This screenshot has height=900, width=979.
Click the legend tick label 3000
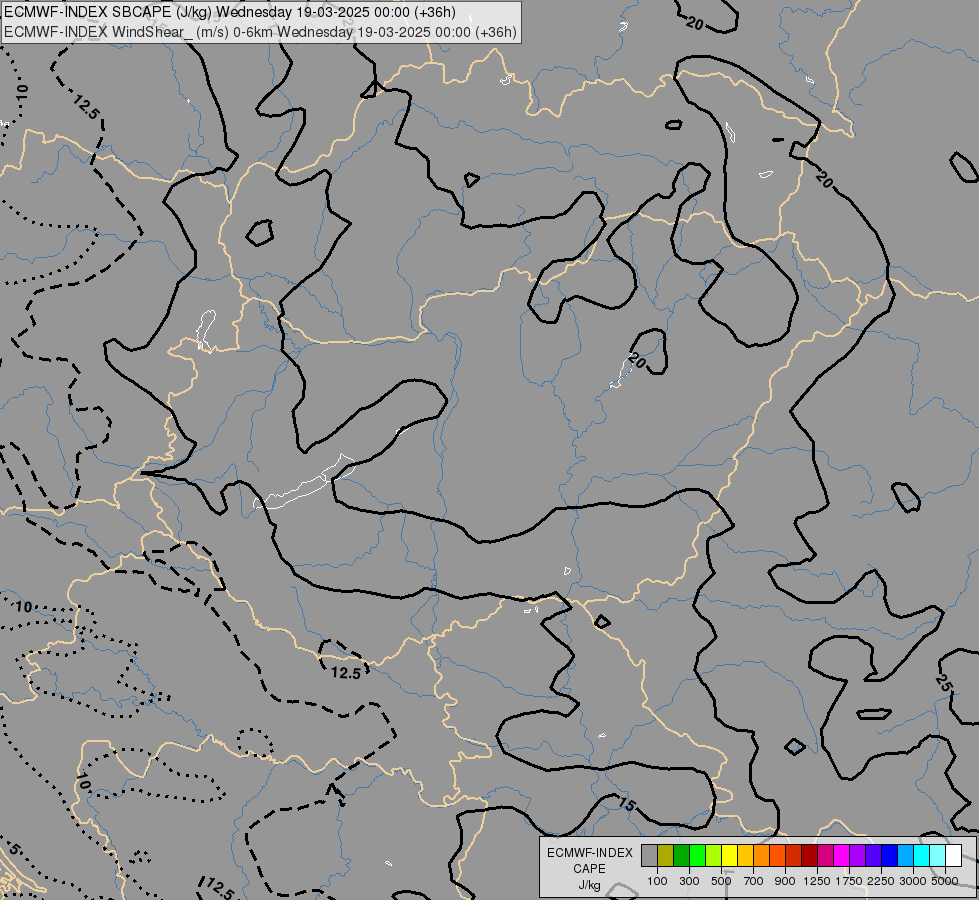[x=913, y=881]
